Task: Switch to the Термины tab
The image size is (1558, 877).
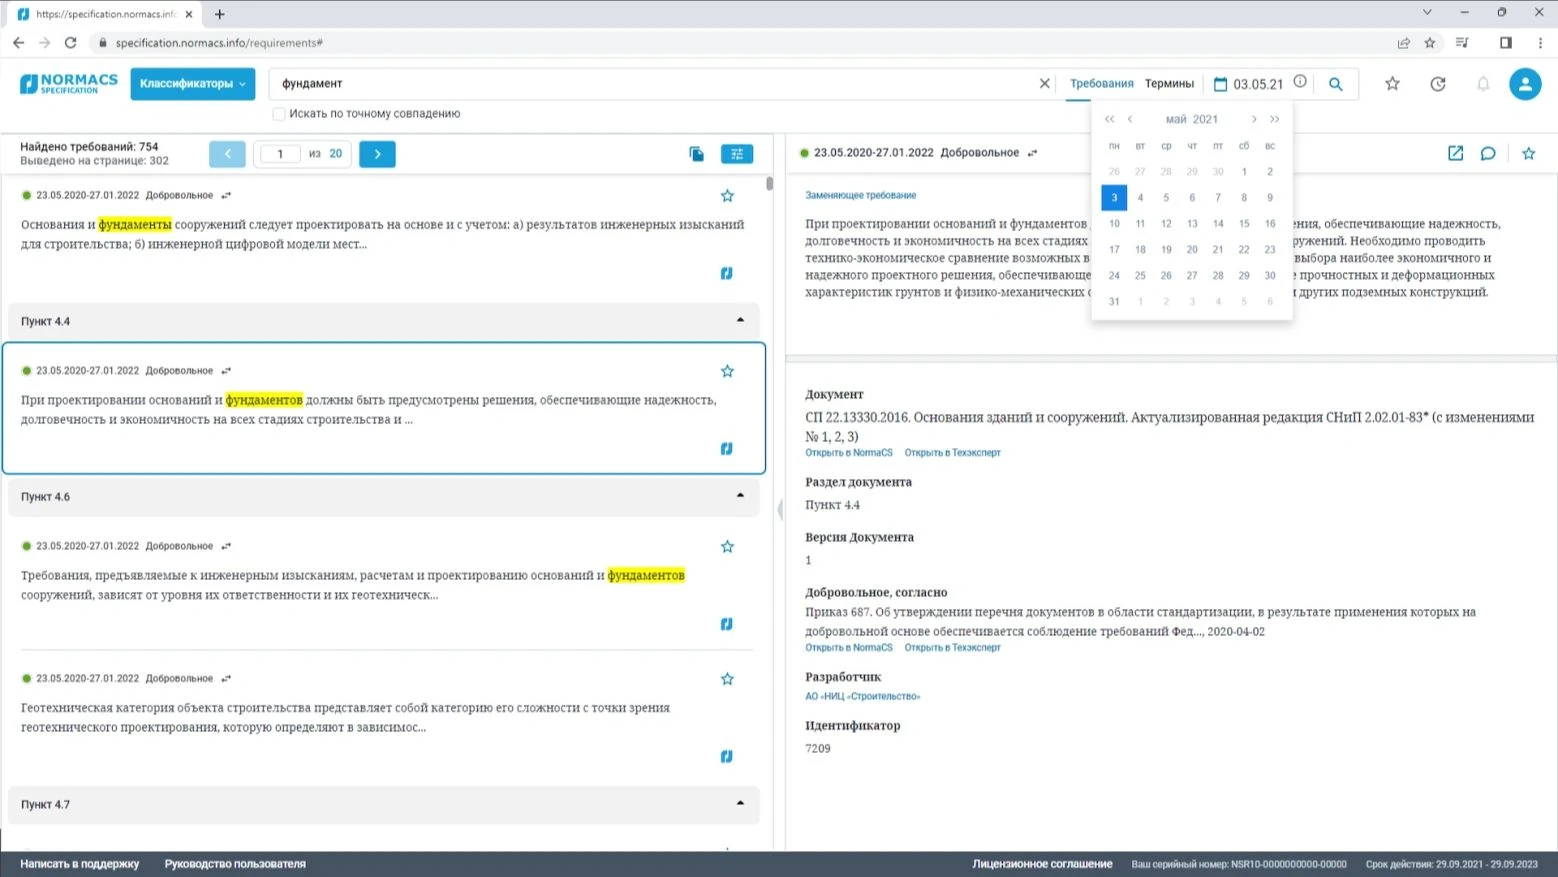Action: (1169, 84)
